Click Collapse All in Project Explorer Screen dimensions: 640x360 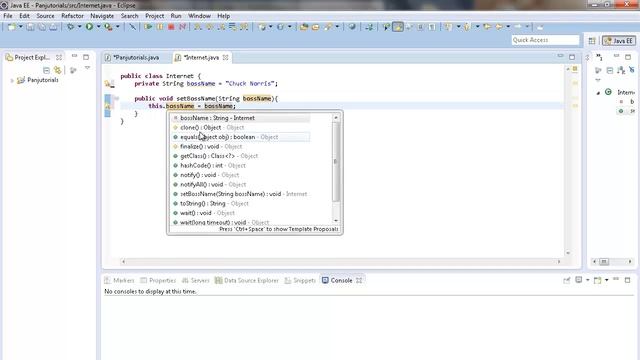[46, 70]
